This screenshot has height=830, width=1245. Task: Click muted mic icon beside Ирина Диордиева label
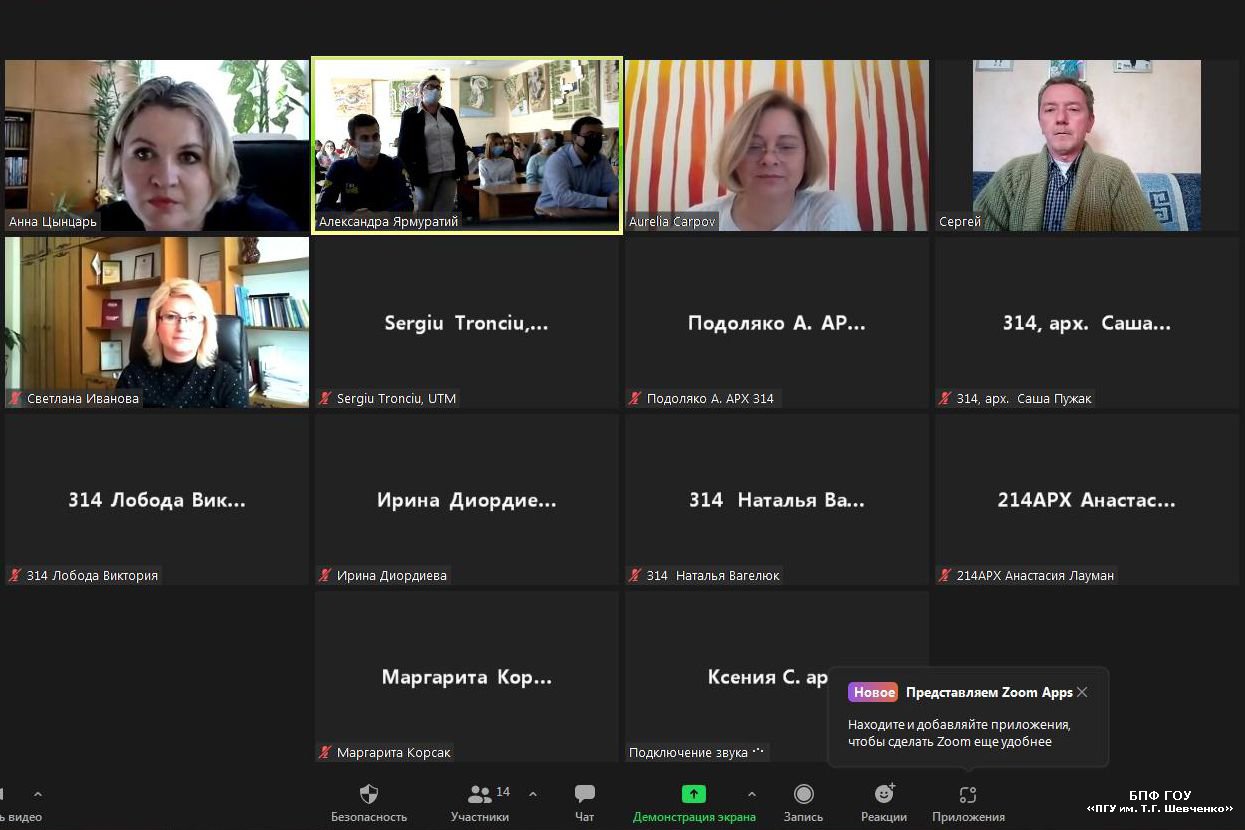tap(325, 575)
